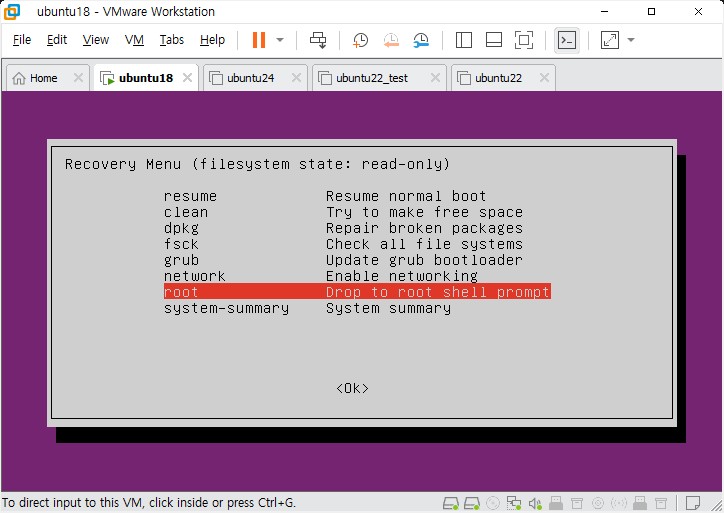
Task: Close the ubuntu22_test tab
Action: pyautogui.click(x=435, y=78)
